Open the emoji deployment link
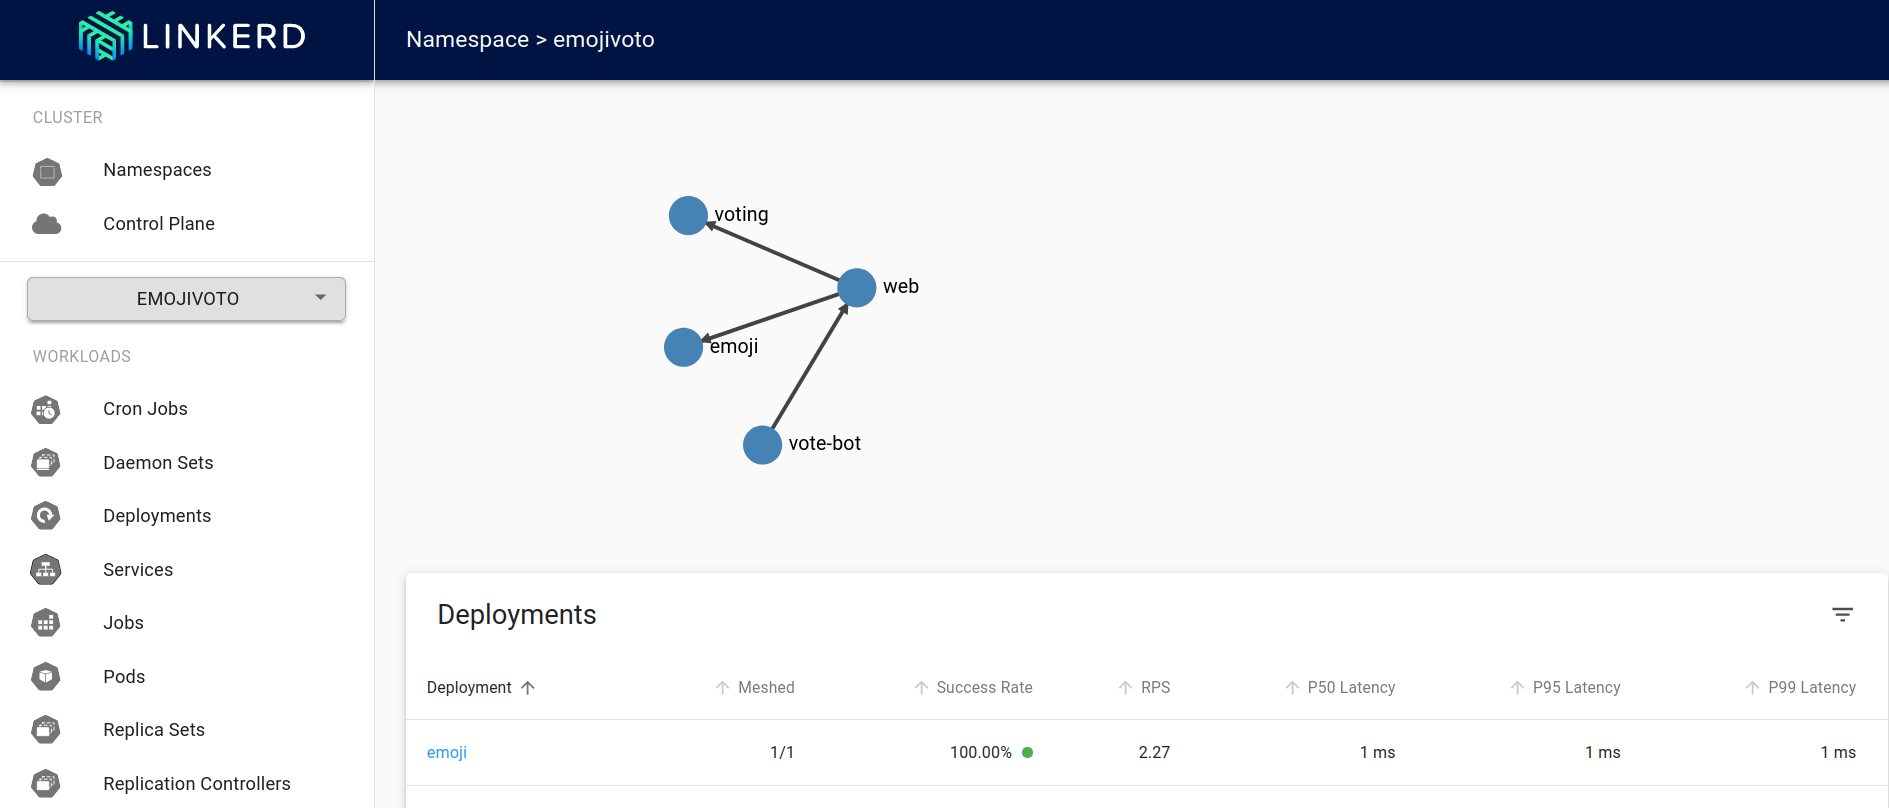1889x808 pixels. click(447, 753)
